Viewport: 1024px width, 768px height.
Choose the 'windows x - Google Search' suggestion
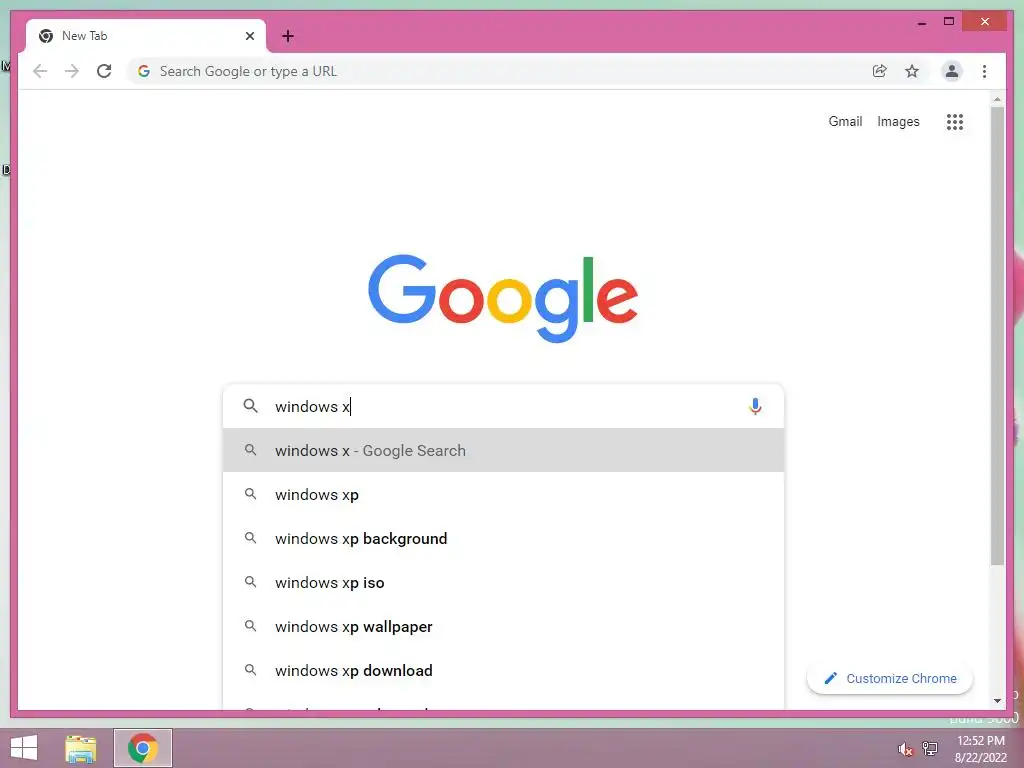coord(503,451)
